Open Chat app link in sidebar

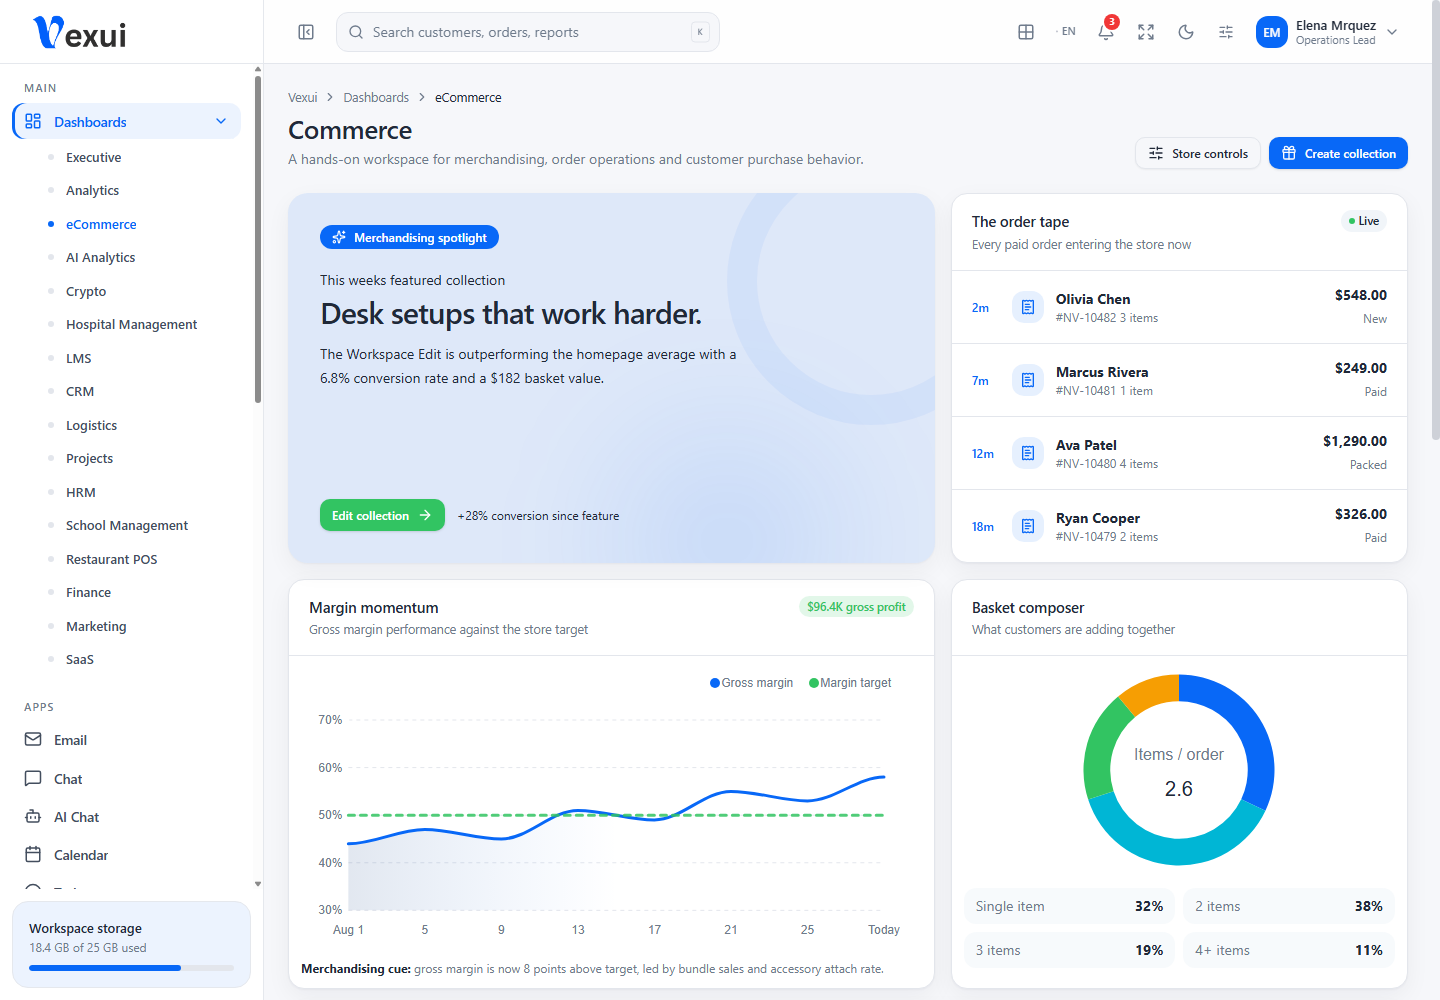pos(68,778)
